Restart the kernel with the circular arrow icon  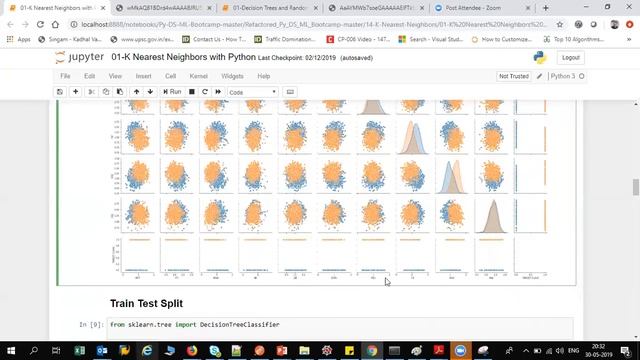point(205,92)
